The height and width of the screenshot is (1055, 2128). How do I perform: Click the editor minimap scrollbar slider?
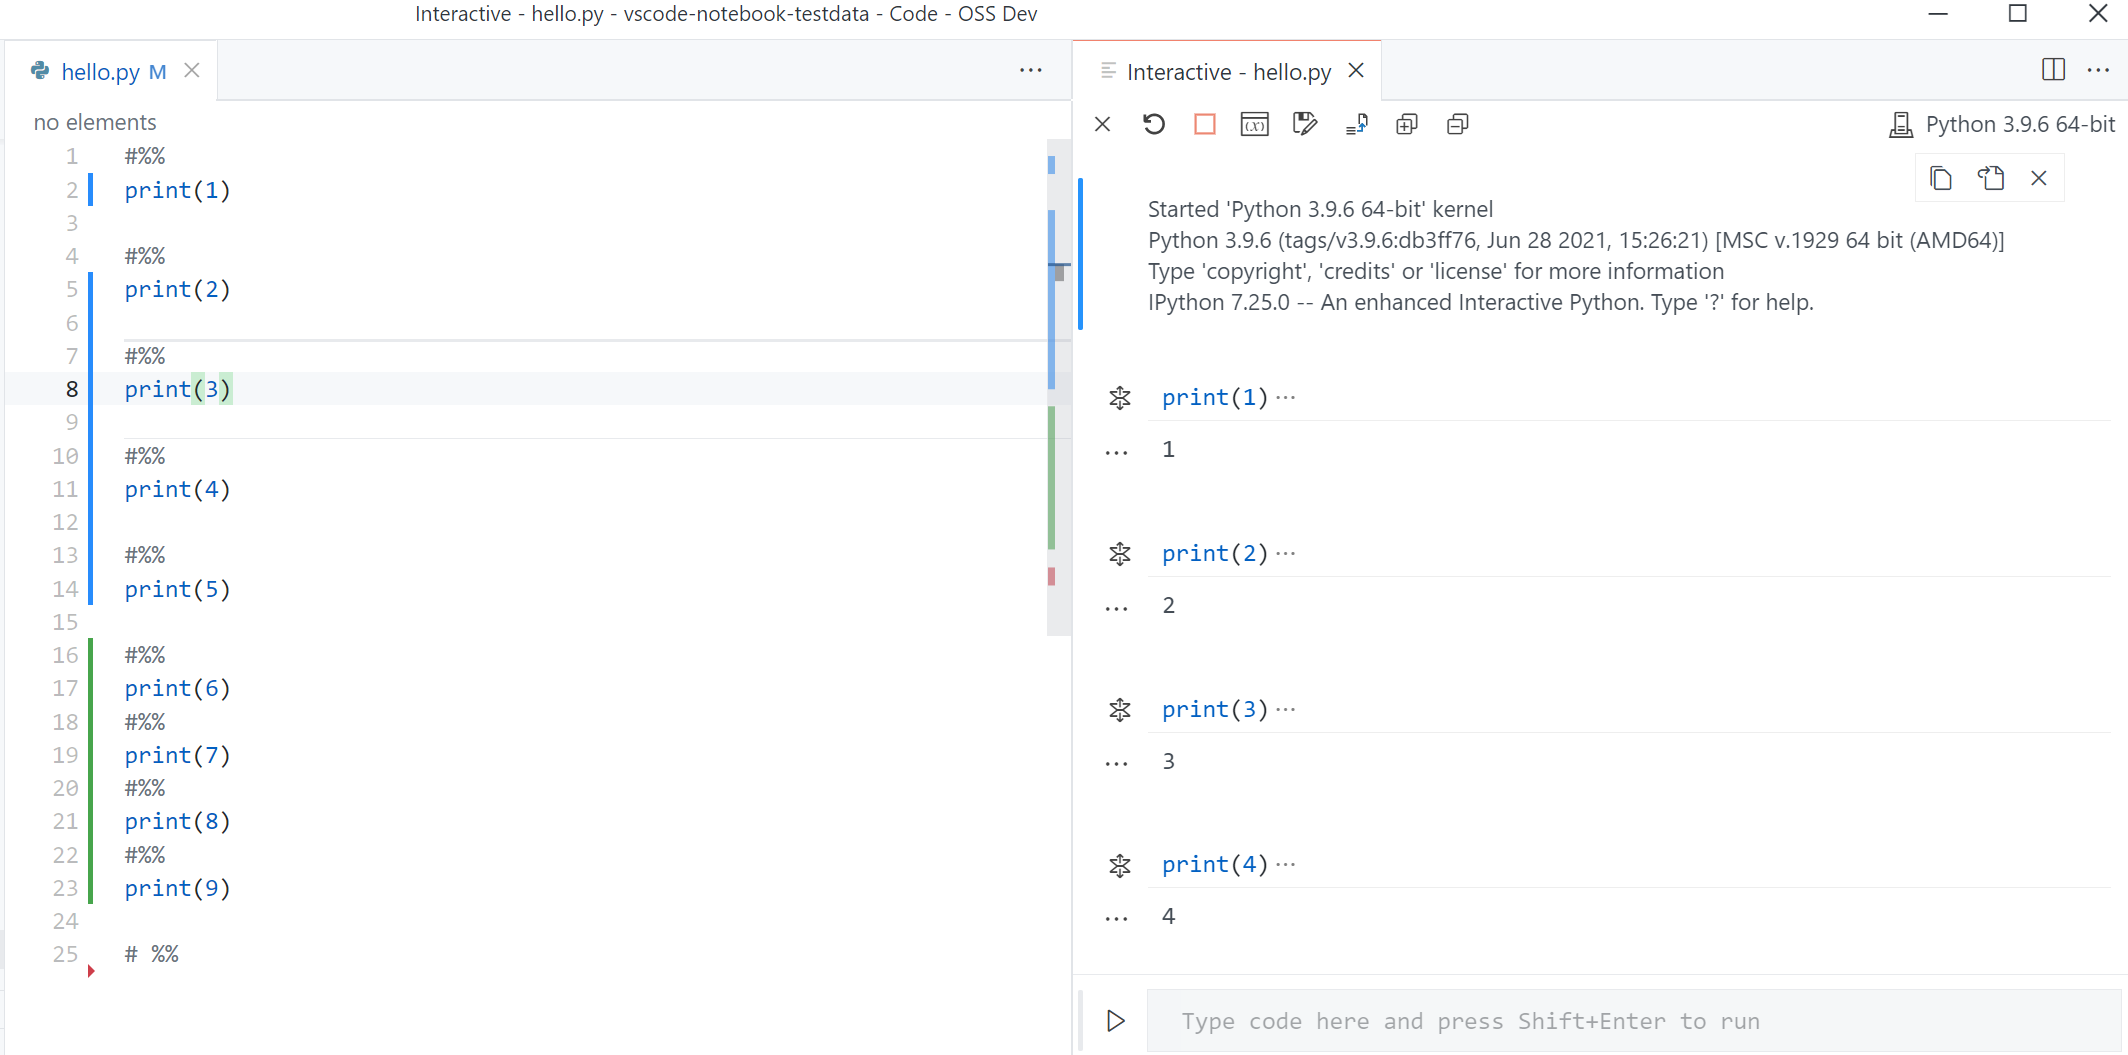(1059, 388)
